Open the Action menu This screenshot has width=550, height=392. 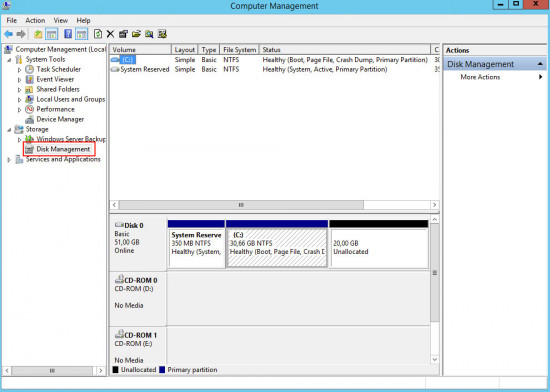(x=35, y=20)
